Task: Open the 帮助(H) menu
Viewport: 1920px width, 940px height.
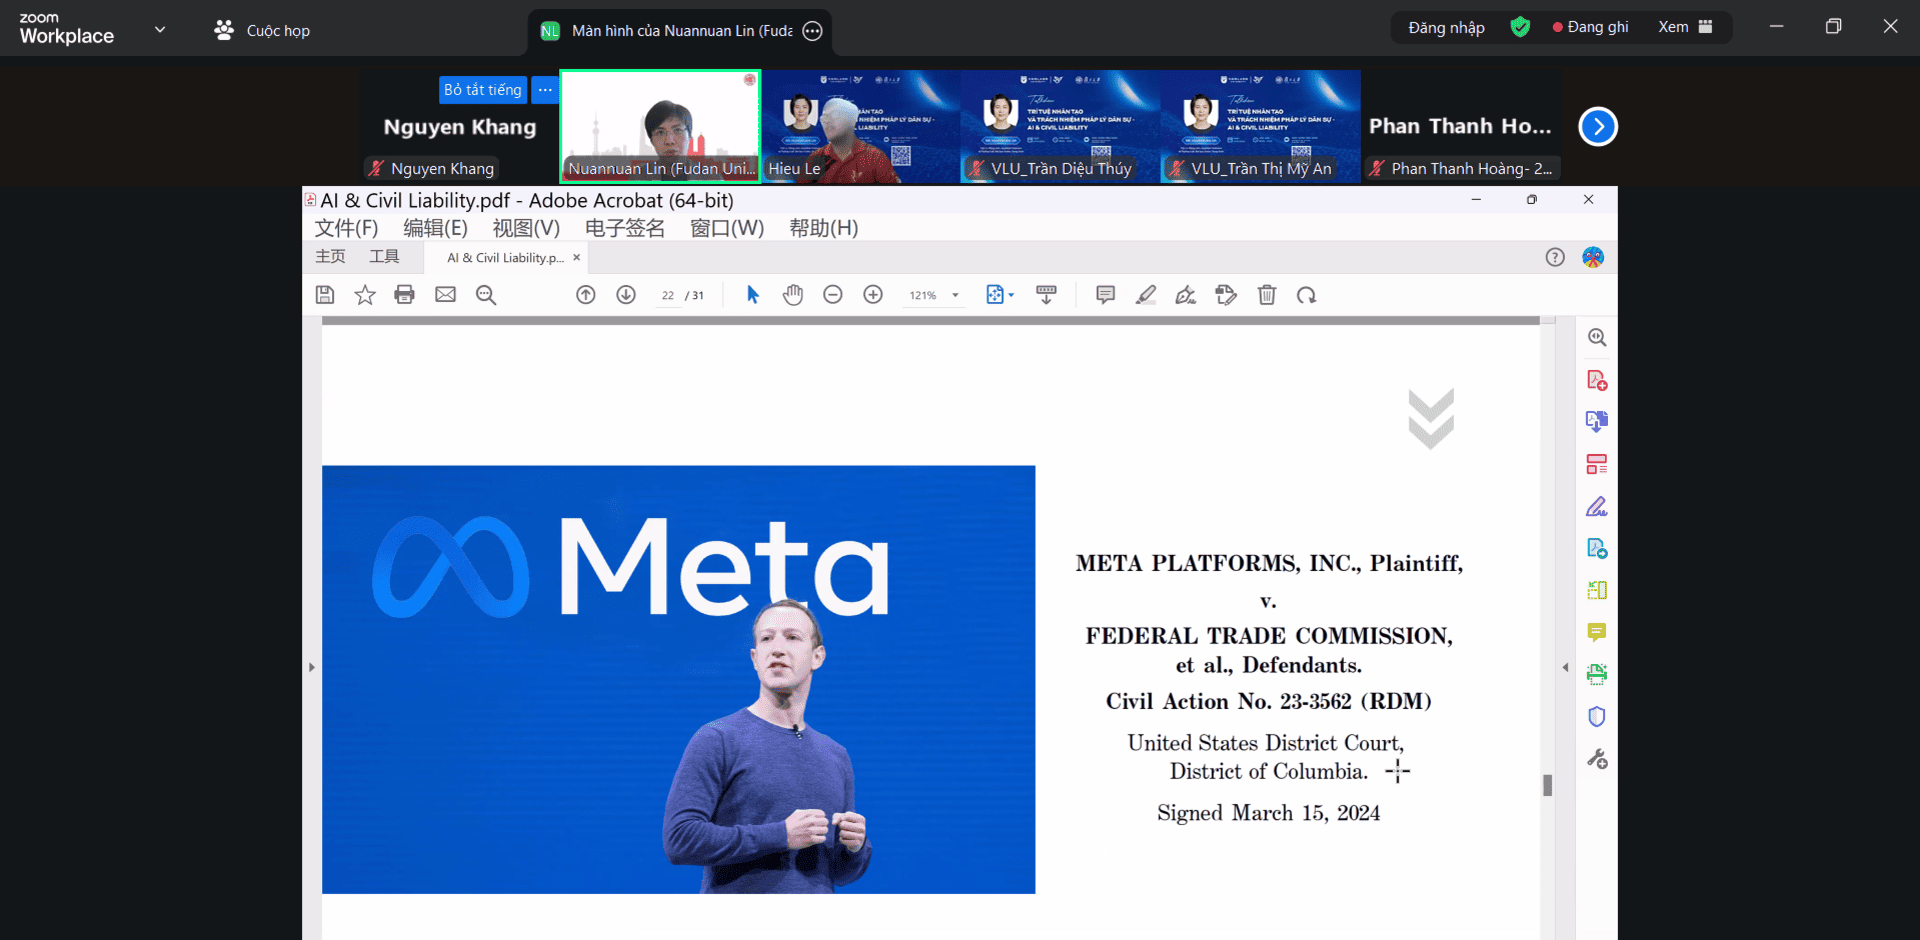Action: [824, 228]
